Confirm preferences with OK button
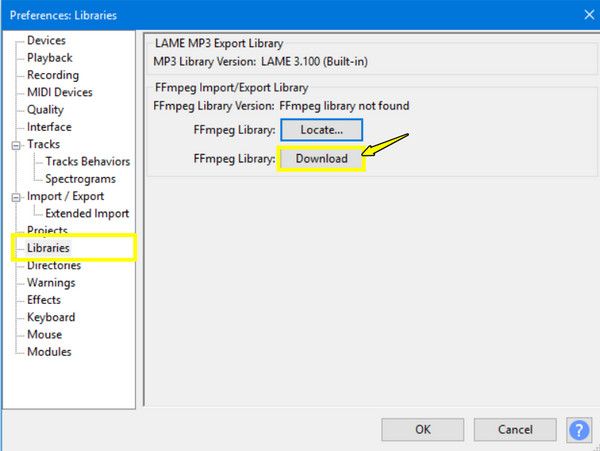This screenshot has height=451, width=600. pyautogui.click(x=422, y=429)
